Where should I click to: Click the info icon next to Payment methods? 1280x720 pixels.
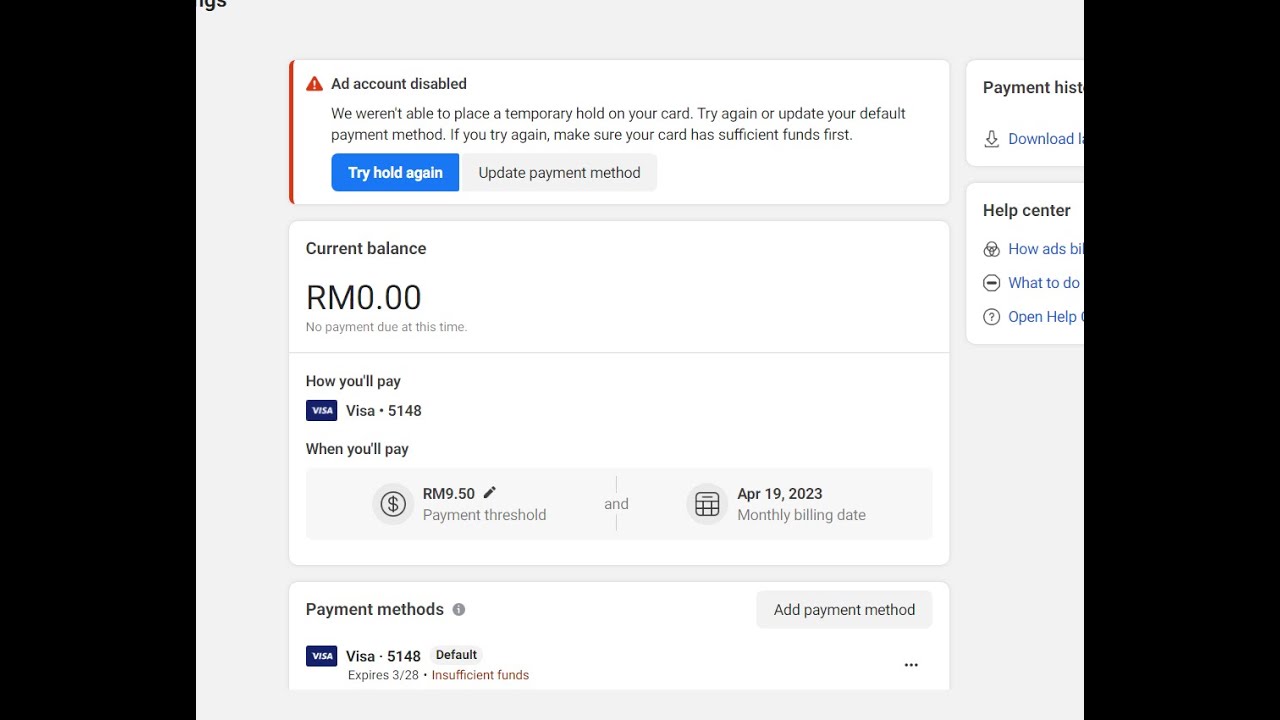(459, 609)
